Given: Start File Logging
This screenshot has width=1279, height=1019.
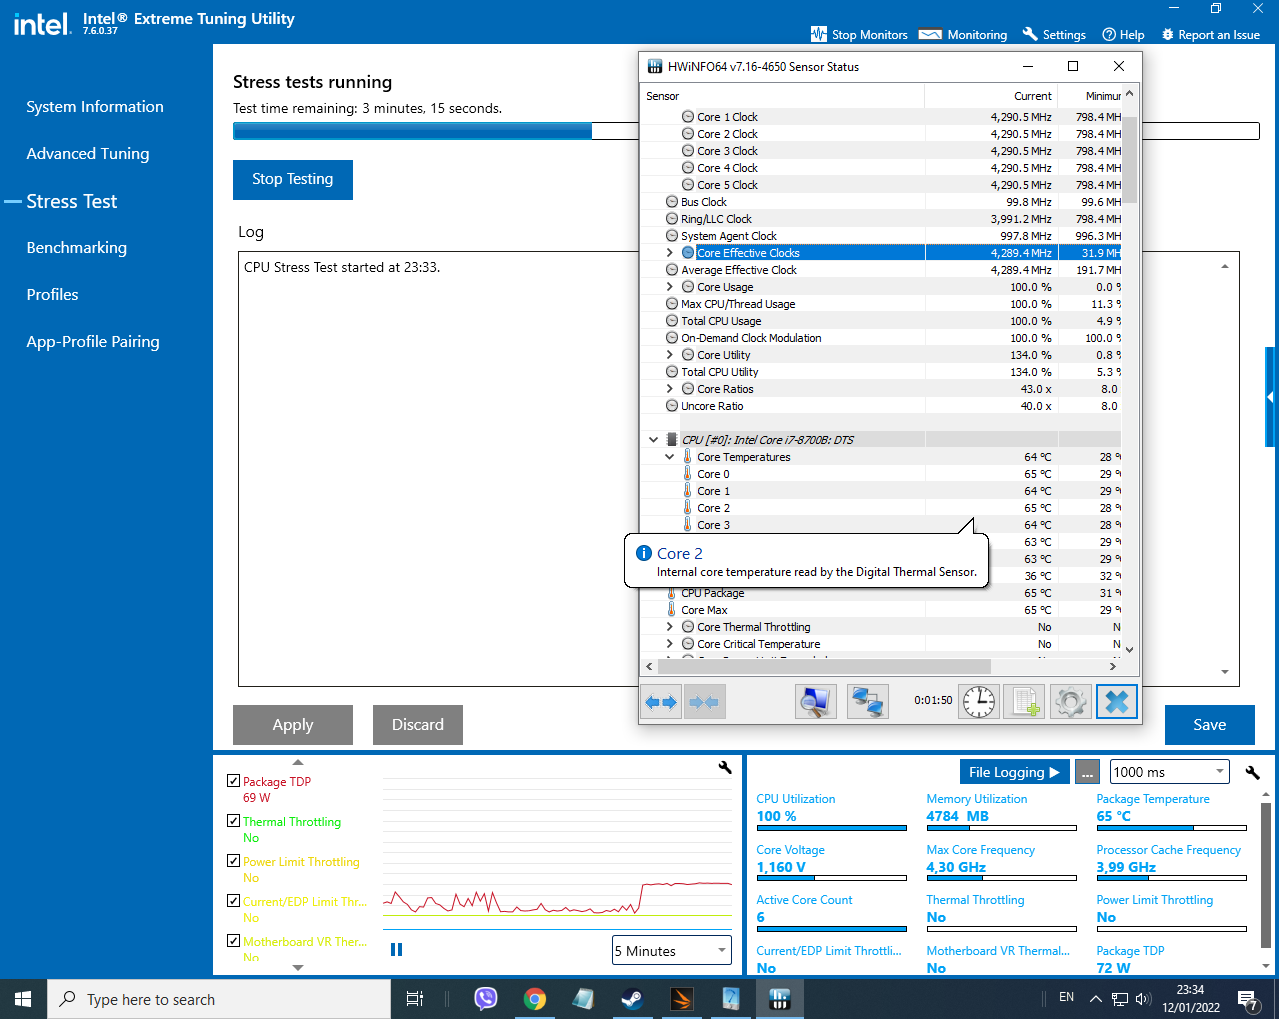Looking at the screenshot, I should pyautogui.click(x=1014, y=772).
